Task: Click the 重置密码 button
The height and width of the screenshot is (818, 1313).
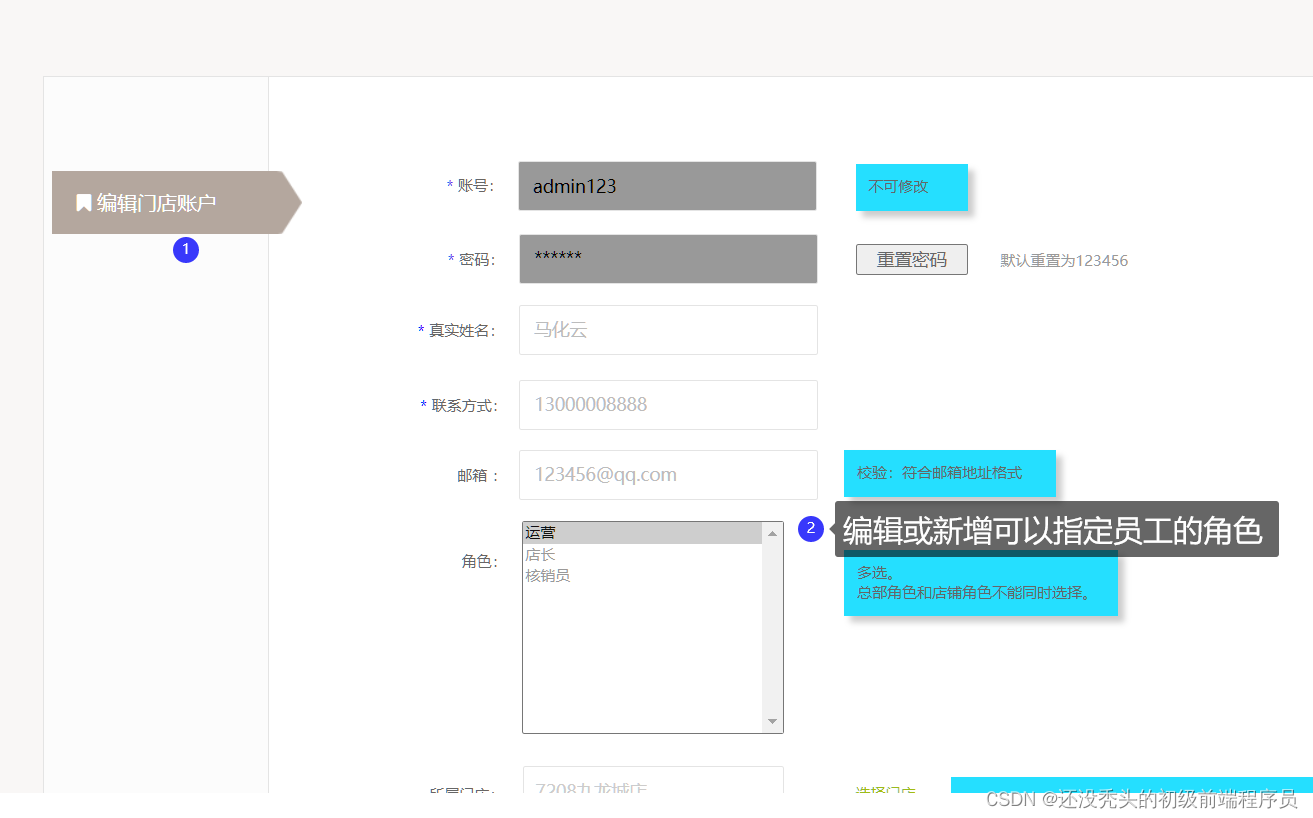Action: (912, 259)
